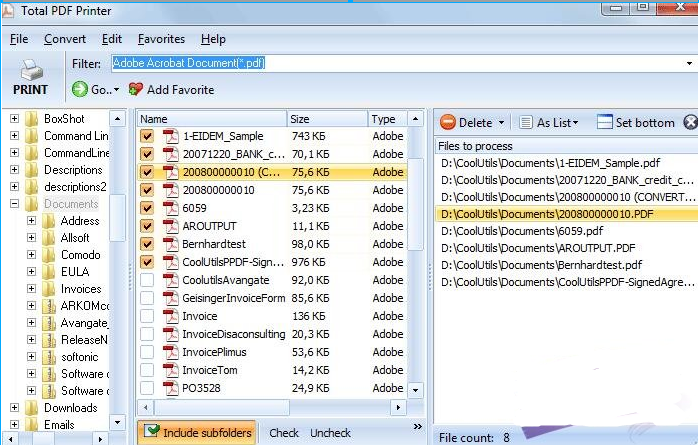Screen dimensions: 699x445
Task: Click the Check button
Action: click(x=284, y=433)
